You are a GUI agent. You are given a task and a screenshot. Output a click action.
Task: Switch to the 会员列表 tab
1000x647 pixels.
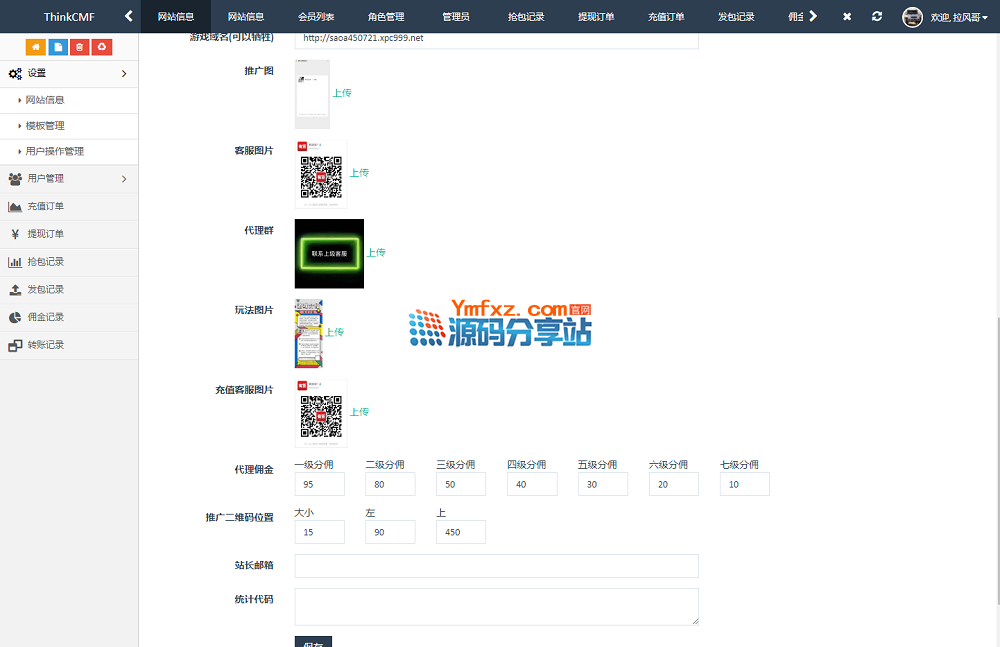pyautogui.click(x=316, y=17)
